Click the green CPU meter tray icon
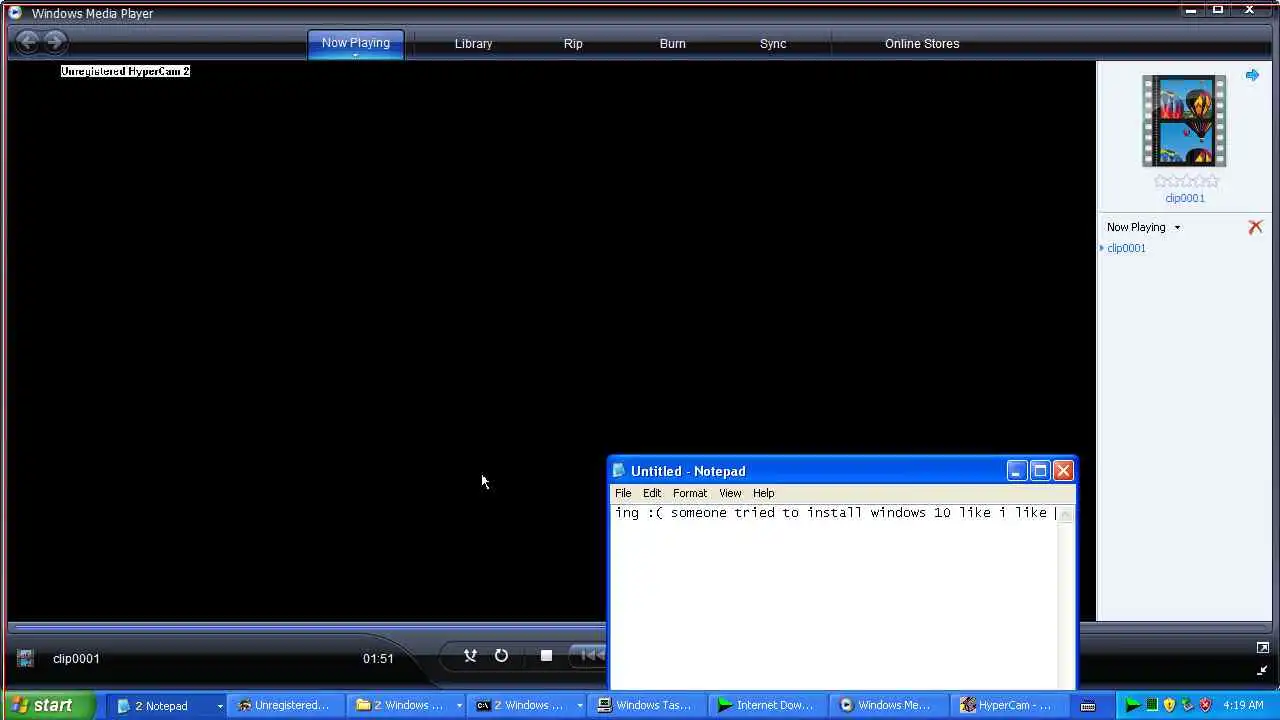This screenshot has height=720, width=1280. pyautogui.click(x=1152, y=705)
